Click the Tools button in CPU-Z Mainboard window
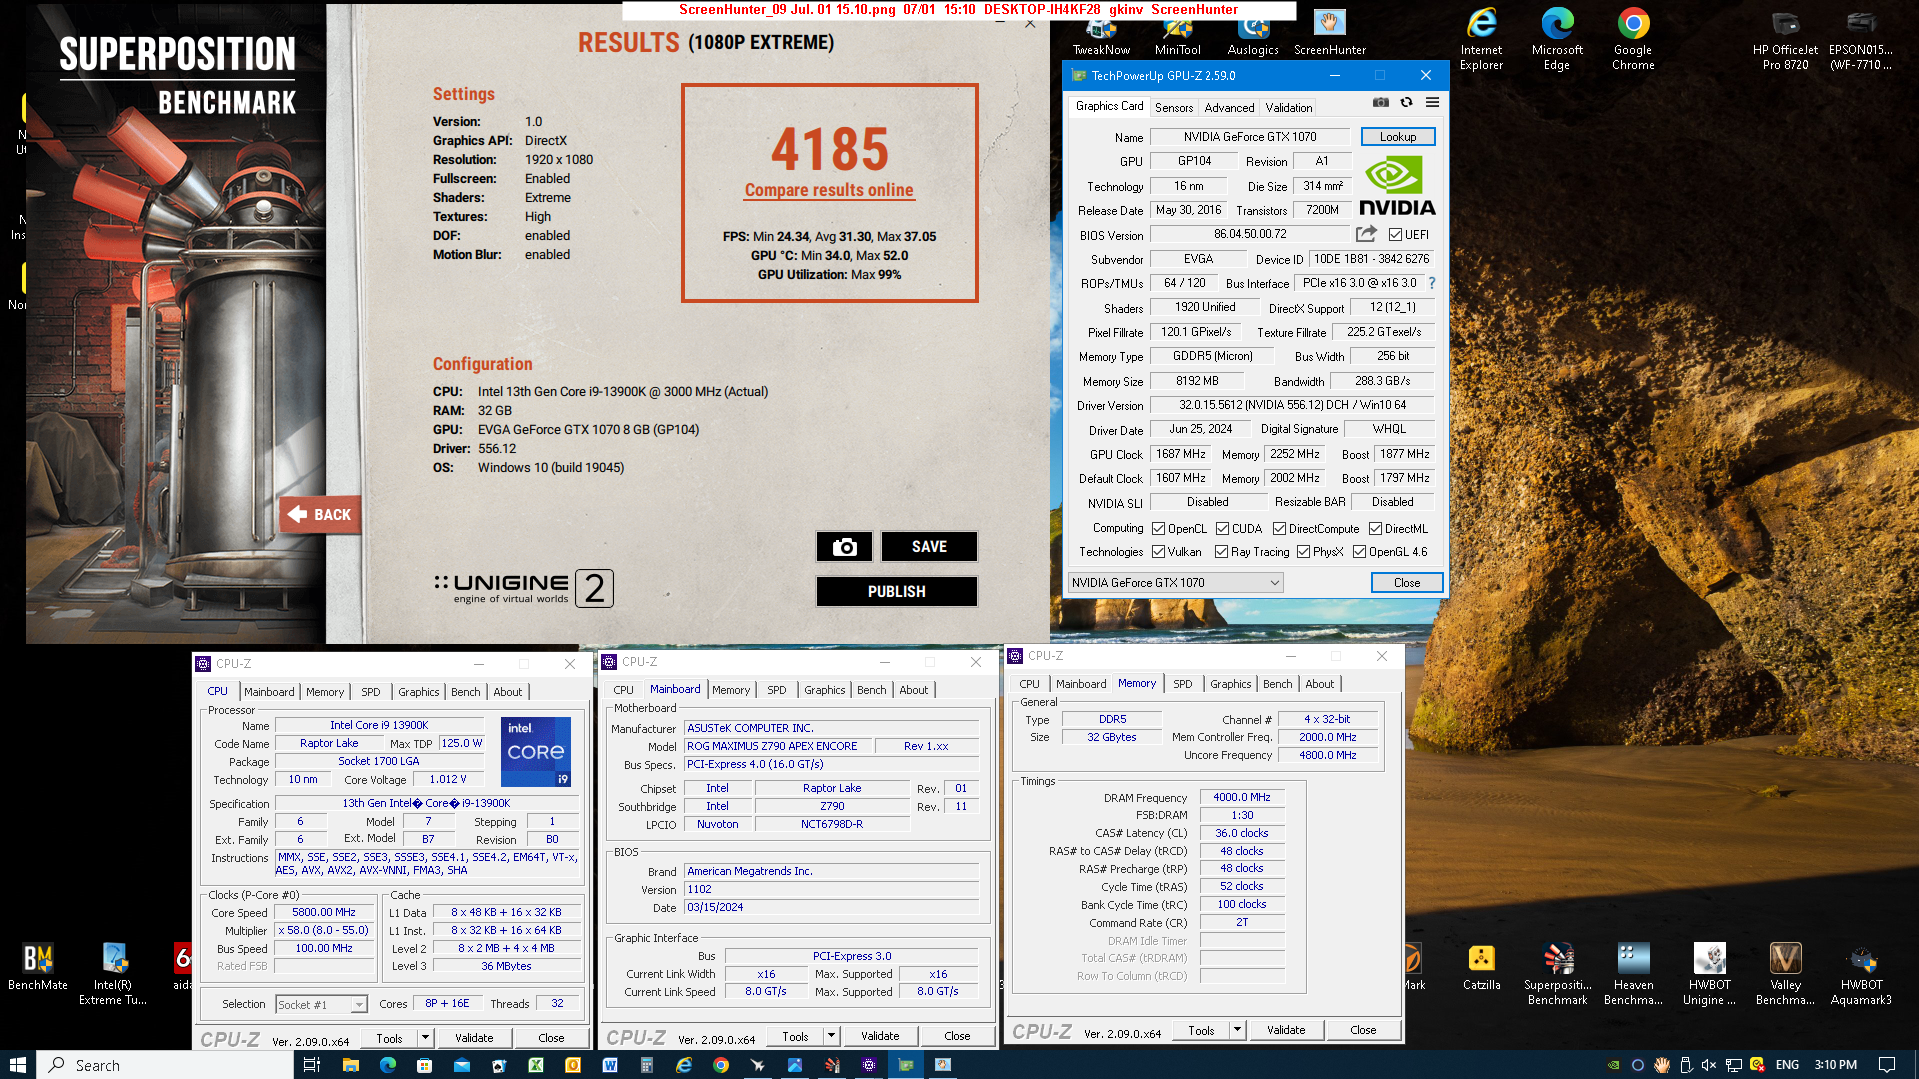Image resolution: width=1919 pixels, height=1079 pixels. (795, 1036)
